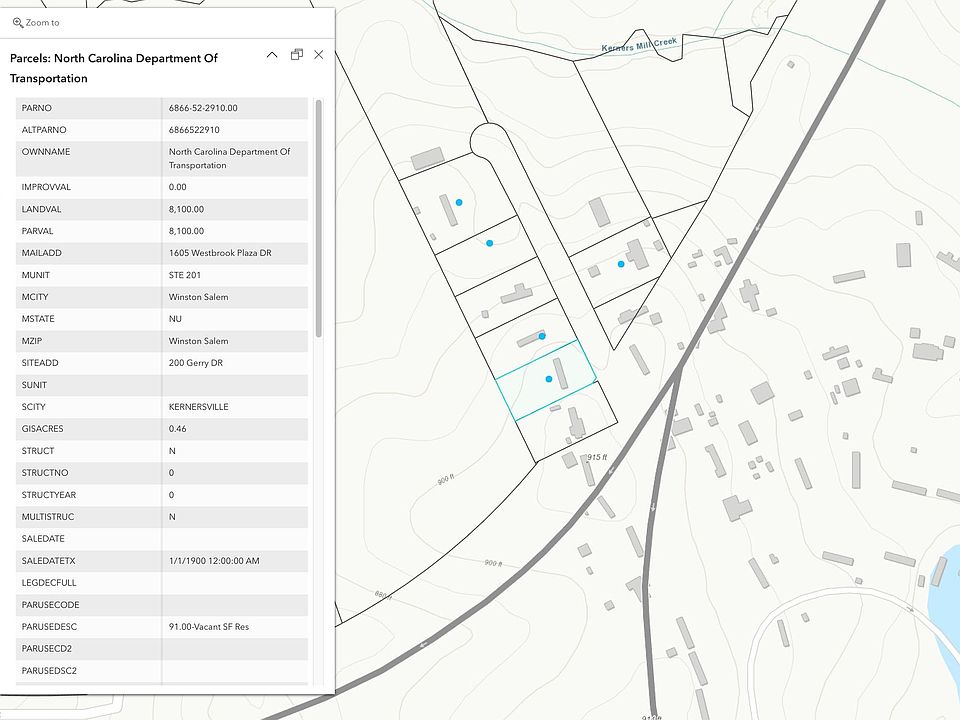Click the popup attribute table scrollbar
960x720 pixels.
[318, 218]
